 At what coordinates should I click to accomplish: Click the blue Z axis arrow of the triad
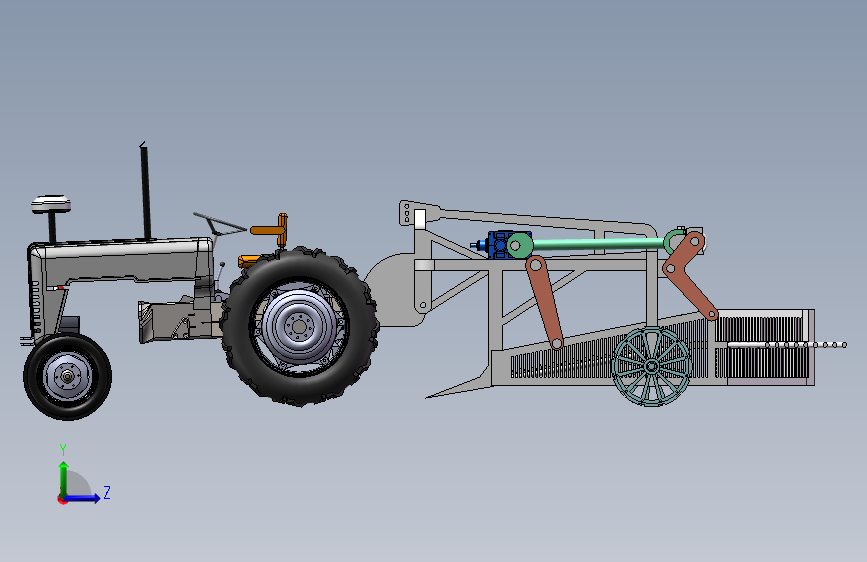click(83, 498)
